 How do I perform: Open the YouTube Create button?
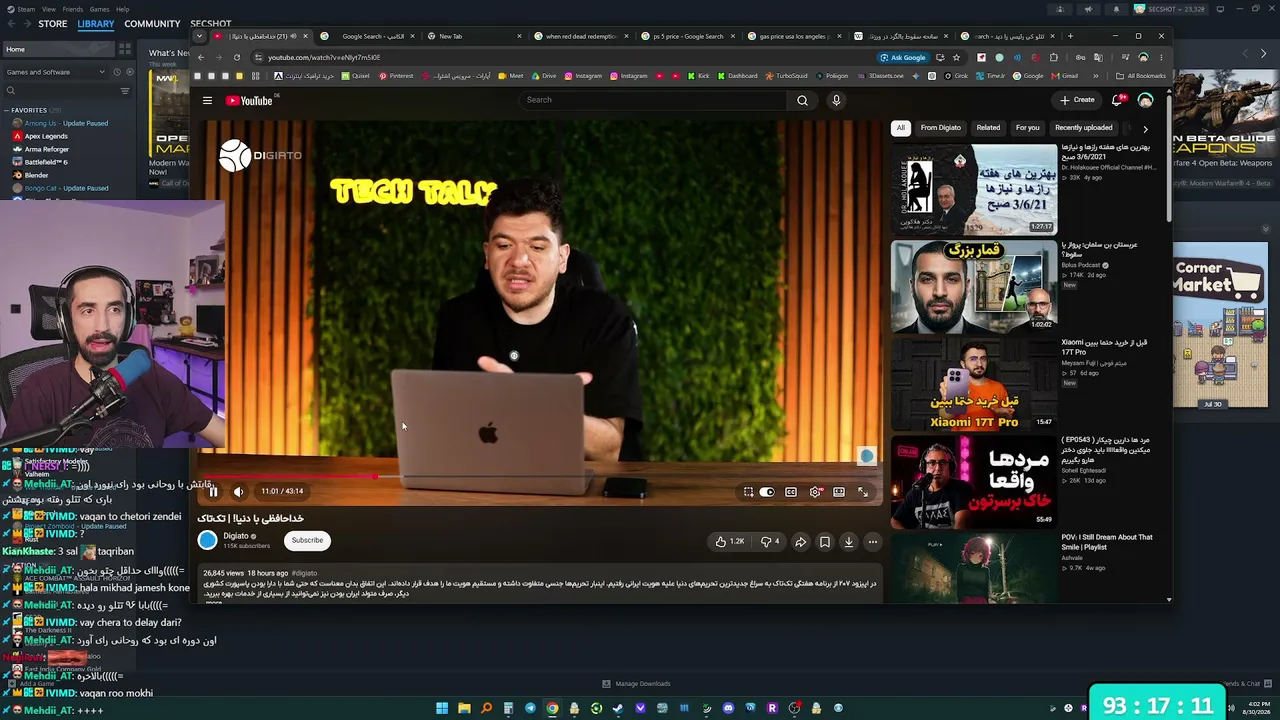(x=1077, y=100)
